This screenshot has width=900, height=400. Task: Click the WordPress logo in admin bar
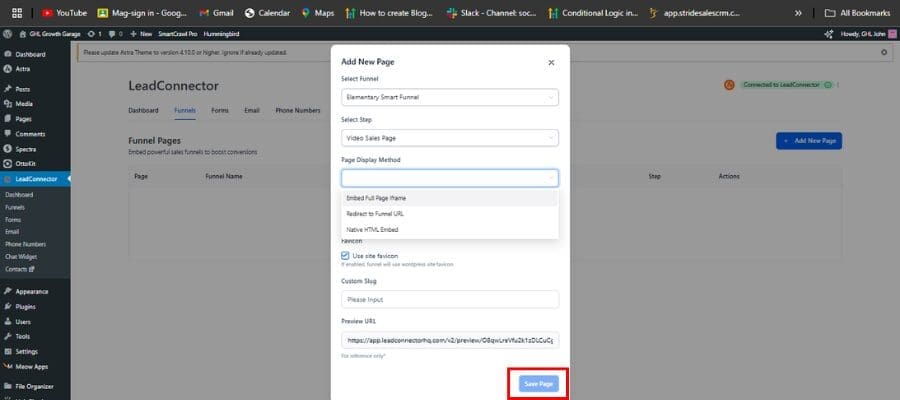pyautogui.click(x=7, y=34)
